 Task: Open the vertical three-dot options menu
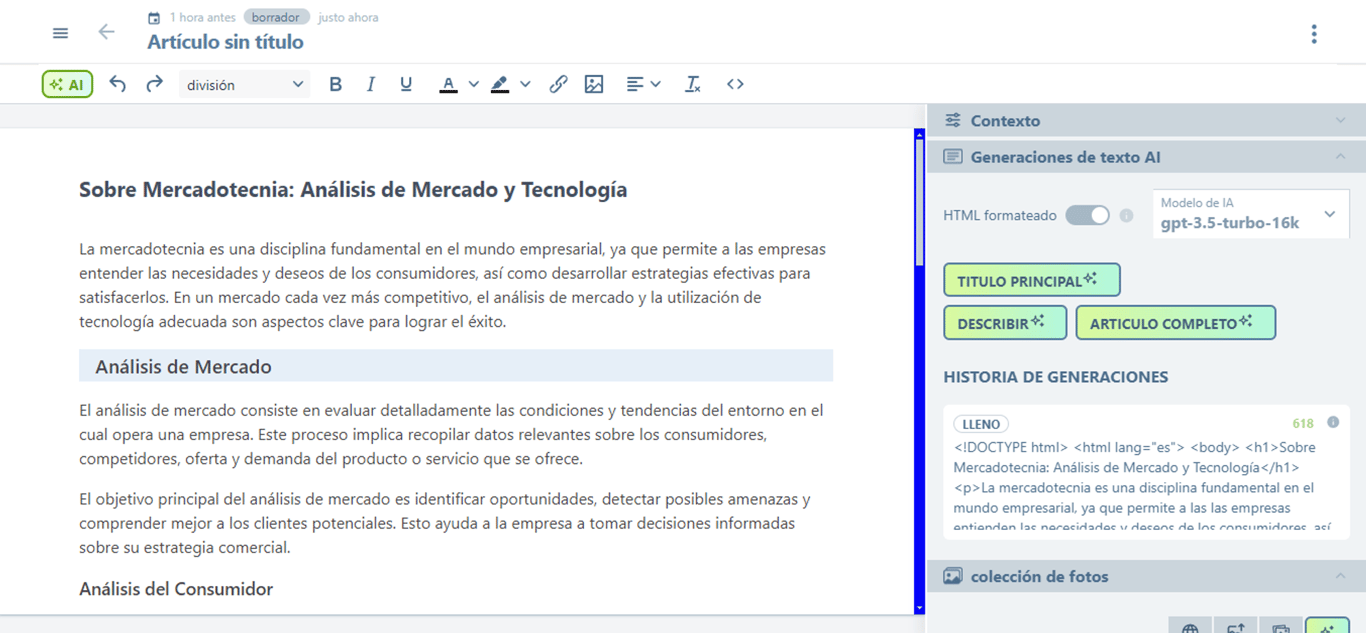pos(1314,34)
